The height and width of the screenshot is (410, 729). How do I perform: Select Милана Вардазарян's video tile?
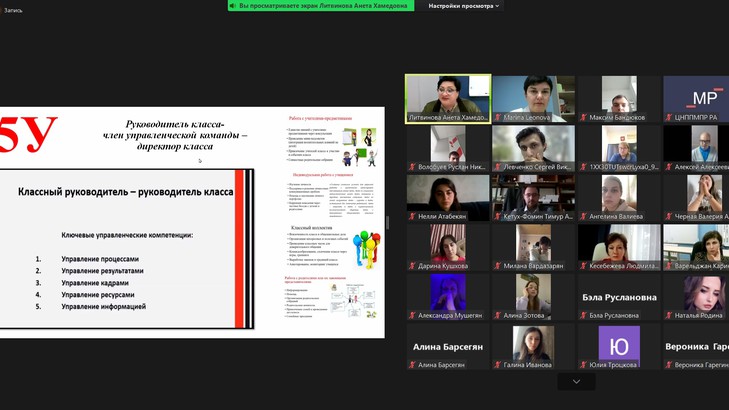[x=533, y=247]
